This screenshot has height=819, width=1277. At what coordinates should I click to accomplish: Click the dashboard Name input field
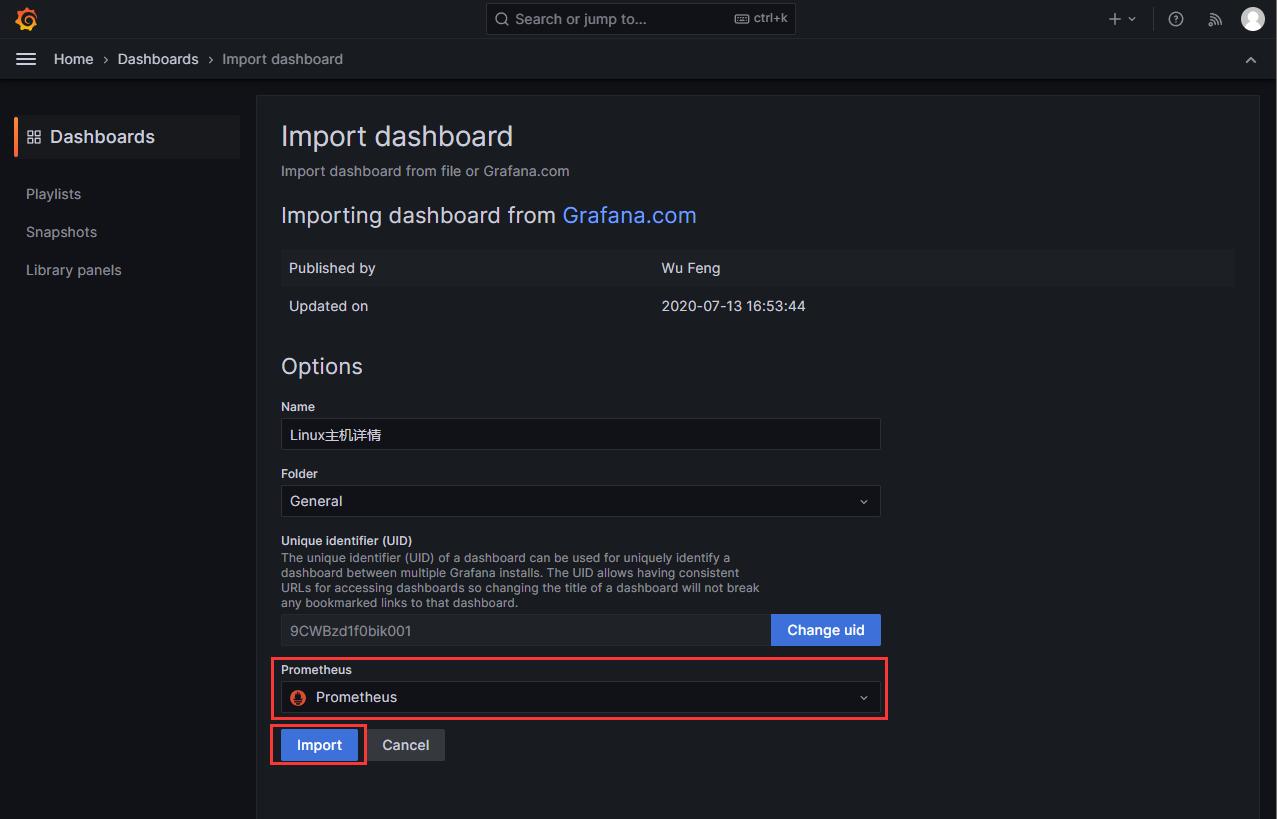[580, 435]
